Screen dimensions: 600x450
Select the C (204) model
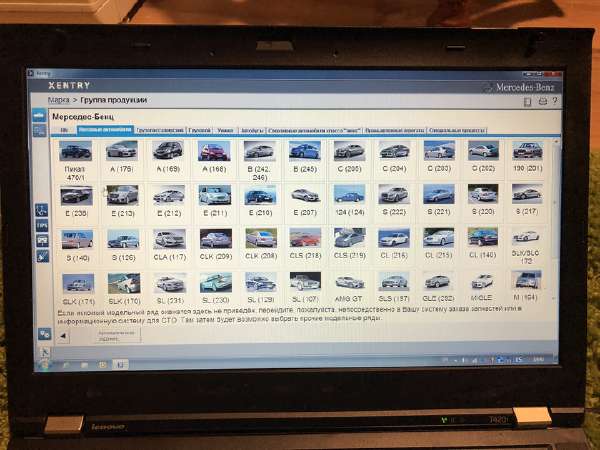click(394, 156)
